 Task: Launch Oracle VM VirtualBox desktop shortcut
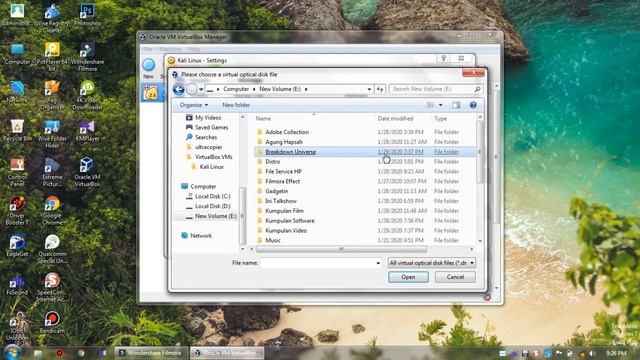click(87, 172)
